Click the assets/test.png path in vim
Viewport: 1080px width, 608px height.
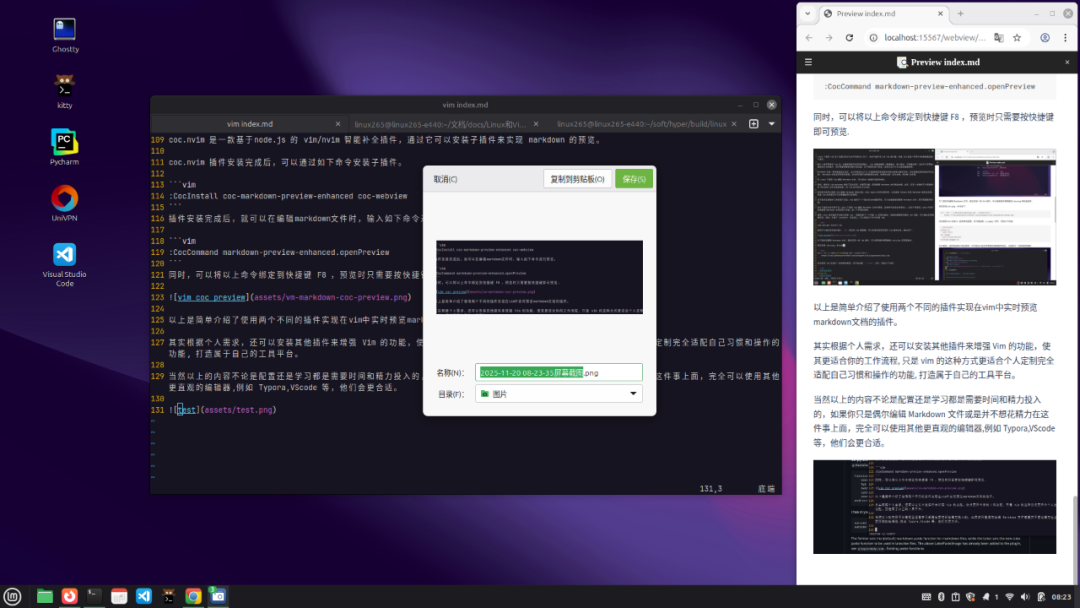click(238, 410)
